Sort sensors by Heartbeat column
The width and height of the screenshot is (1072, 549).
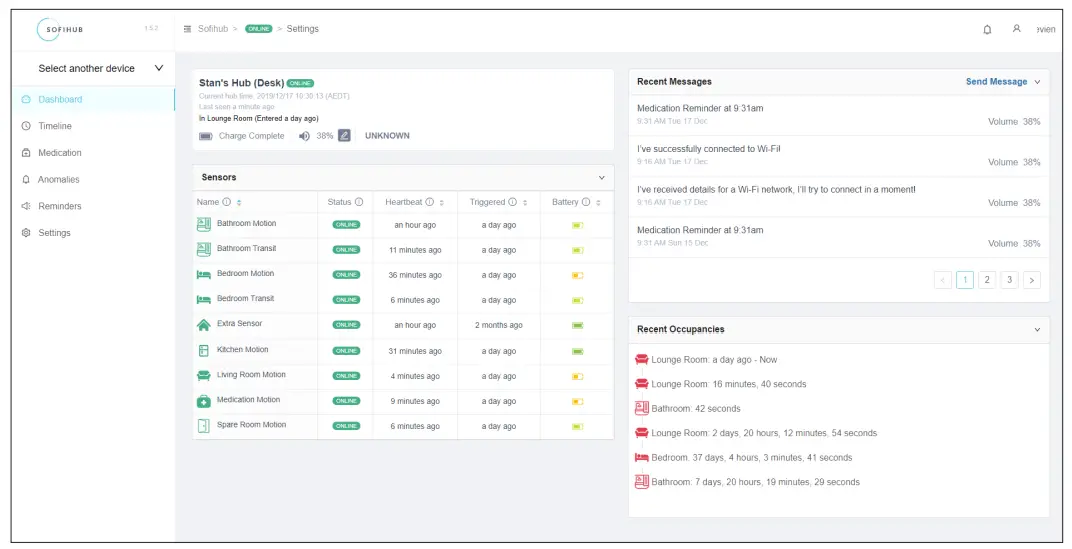coord(442,202)
